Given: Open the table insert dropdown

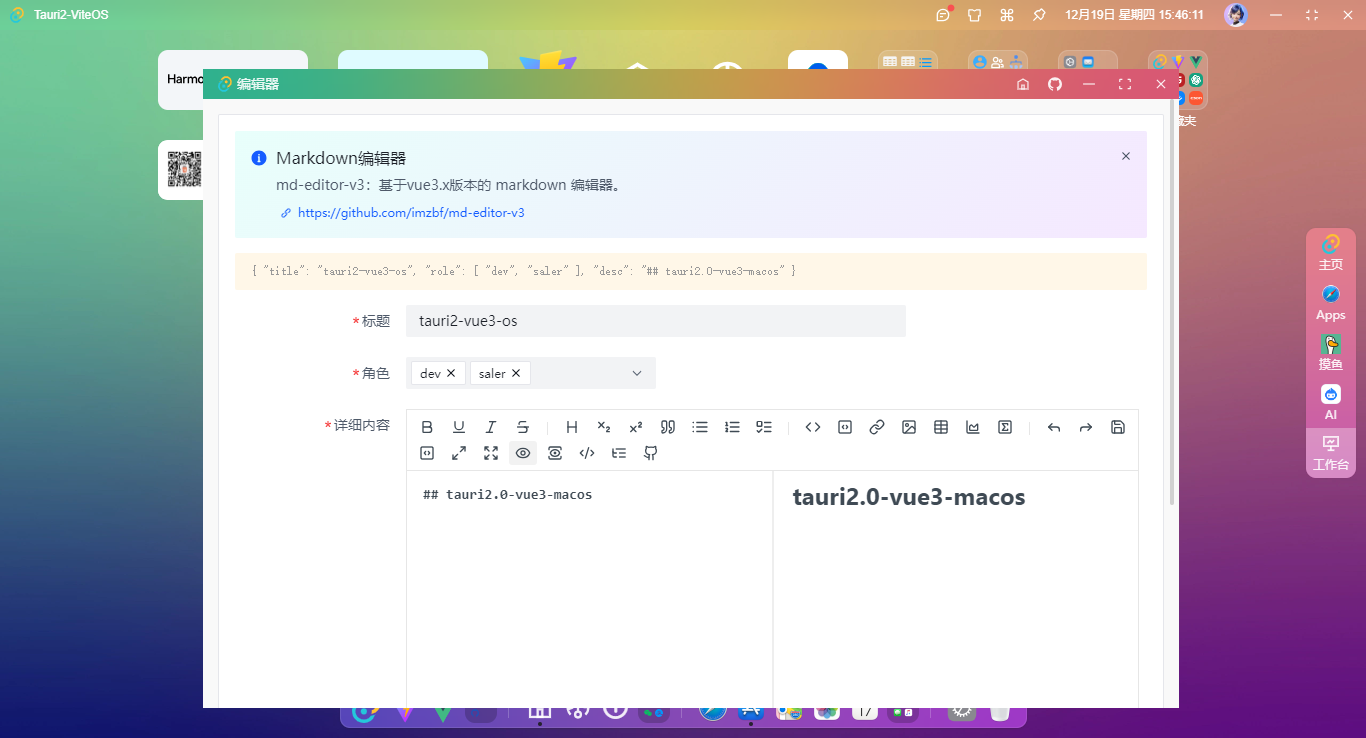Looking at the screenshot, I should tap(941, 427).
